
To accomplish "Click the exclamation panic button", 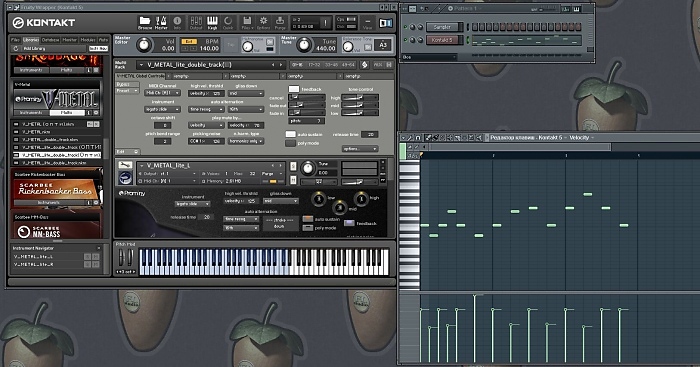I will pyautogui.click(x=325, y=23).
